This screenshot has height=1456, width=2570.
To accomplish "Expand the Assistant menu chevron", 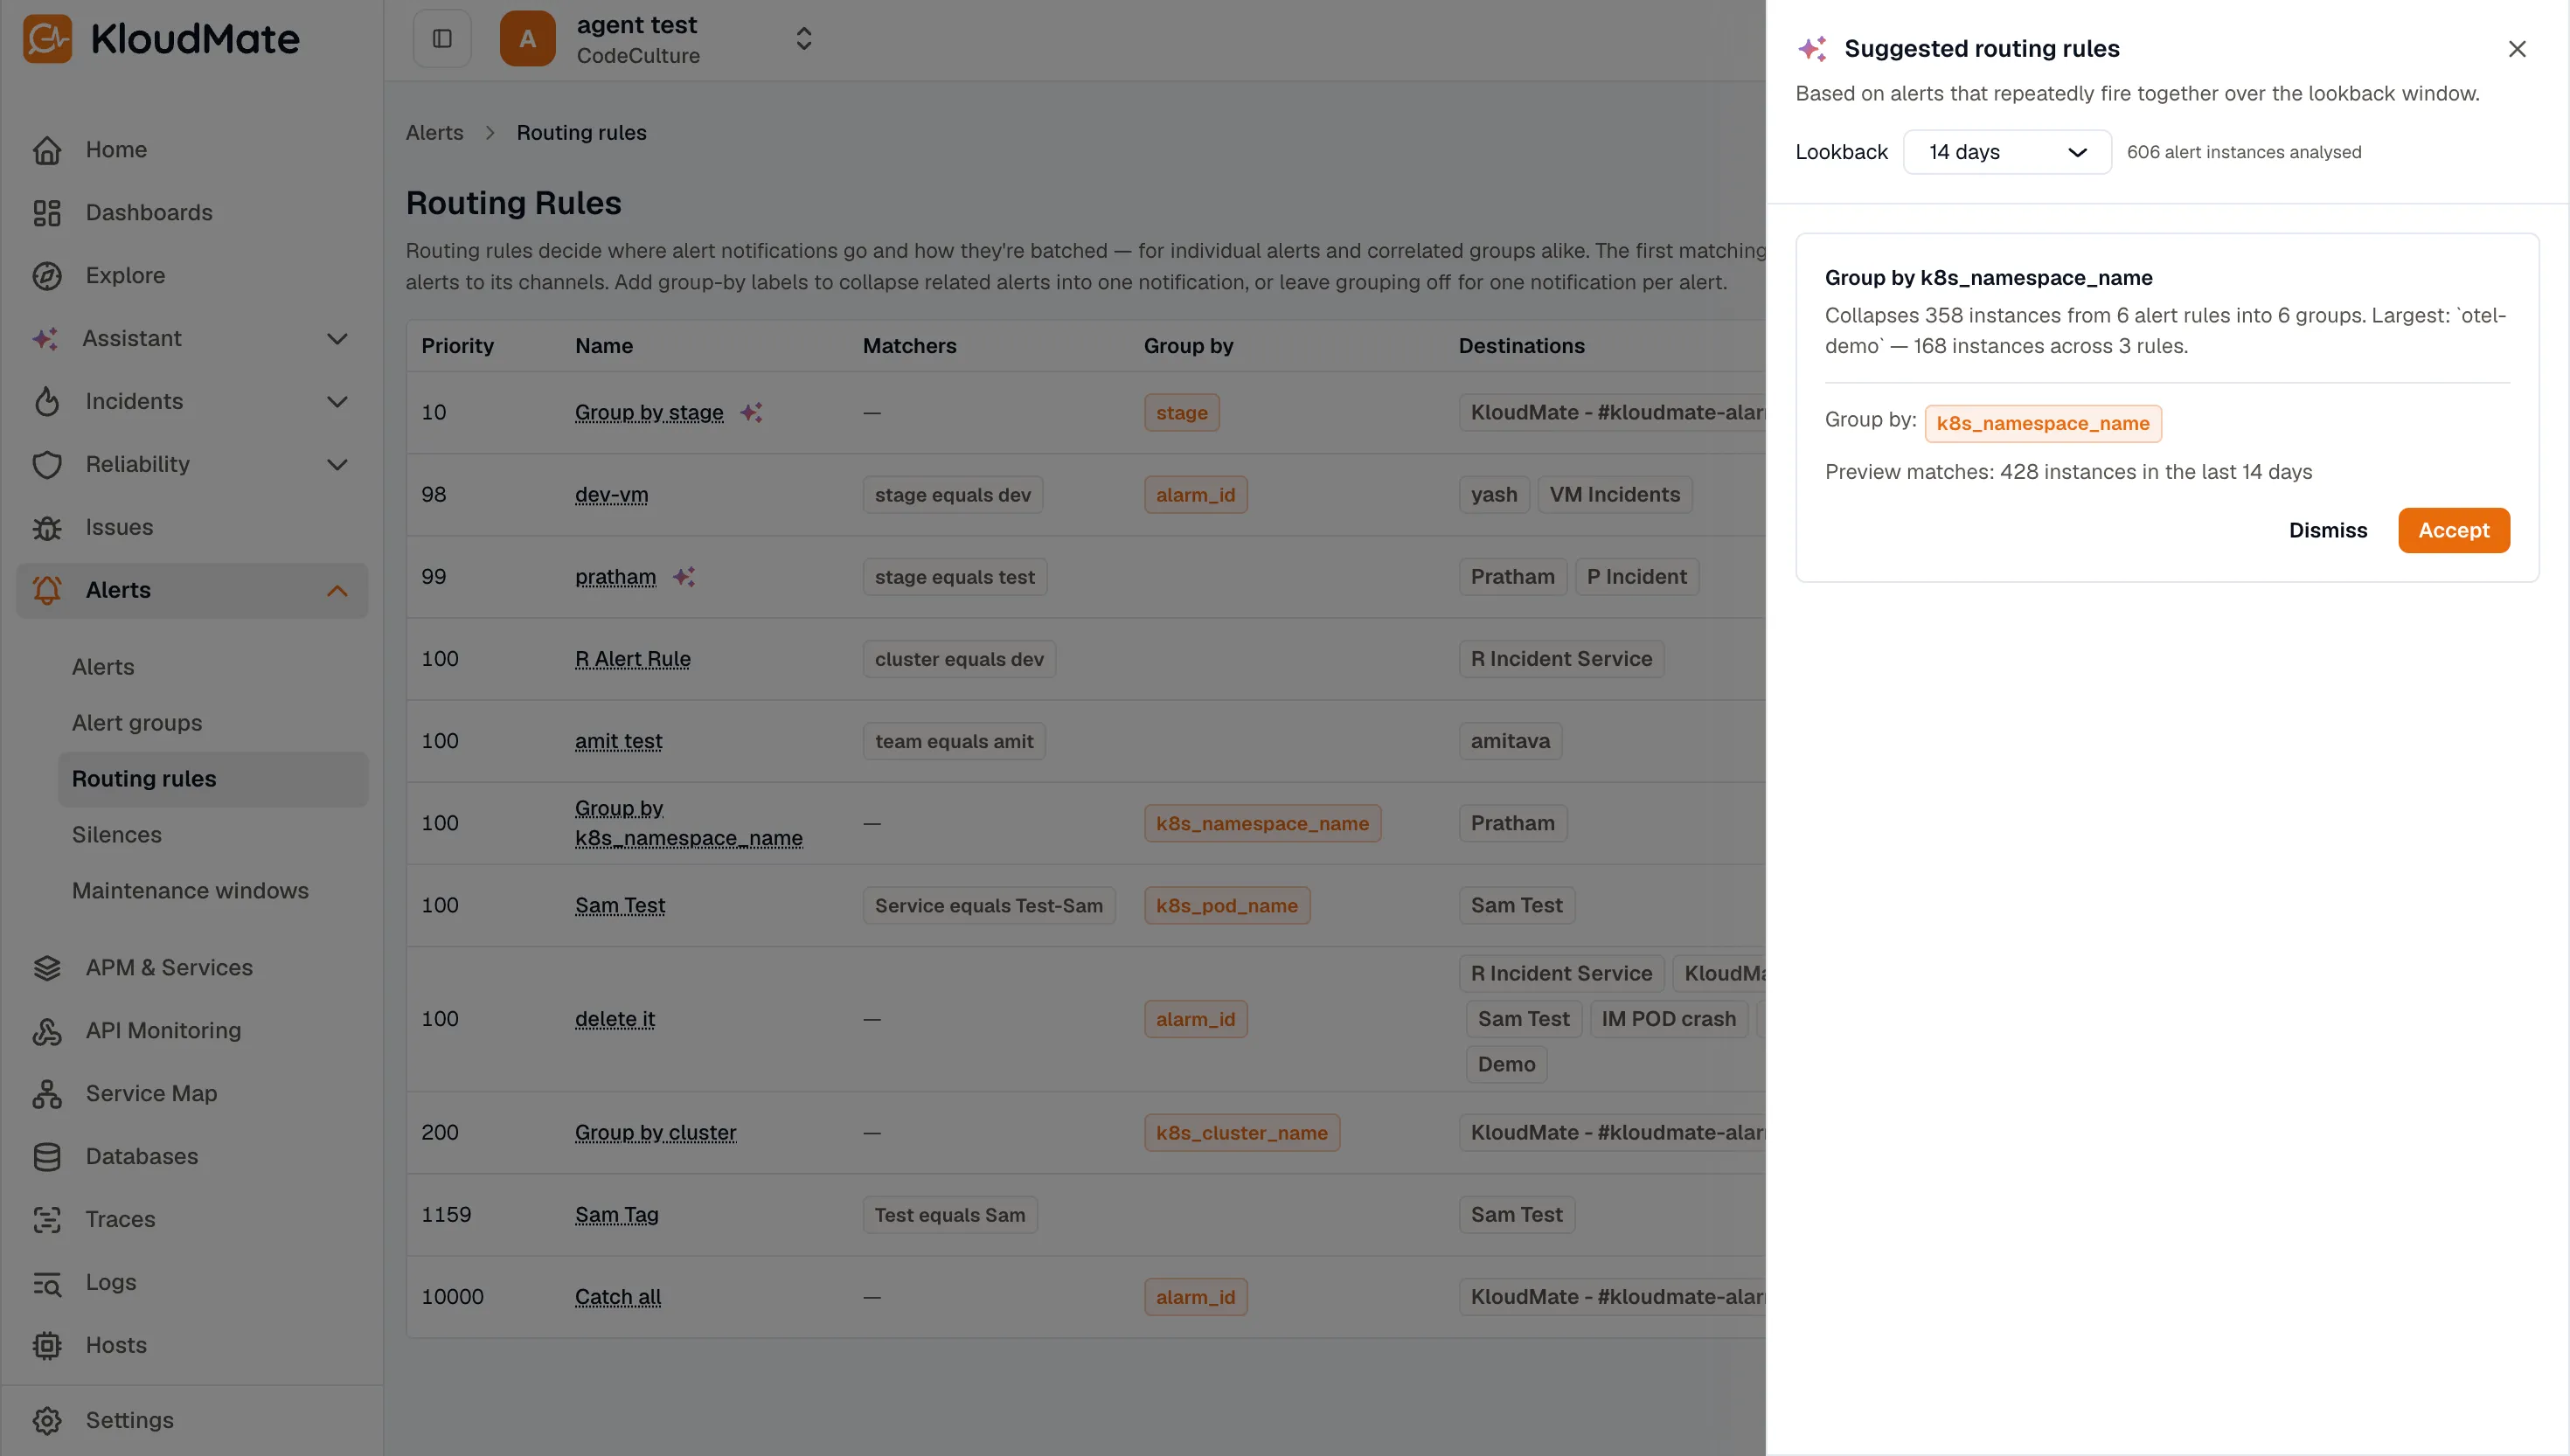I will pos(337,339).
